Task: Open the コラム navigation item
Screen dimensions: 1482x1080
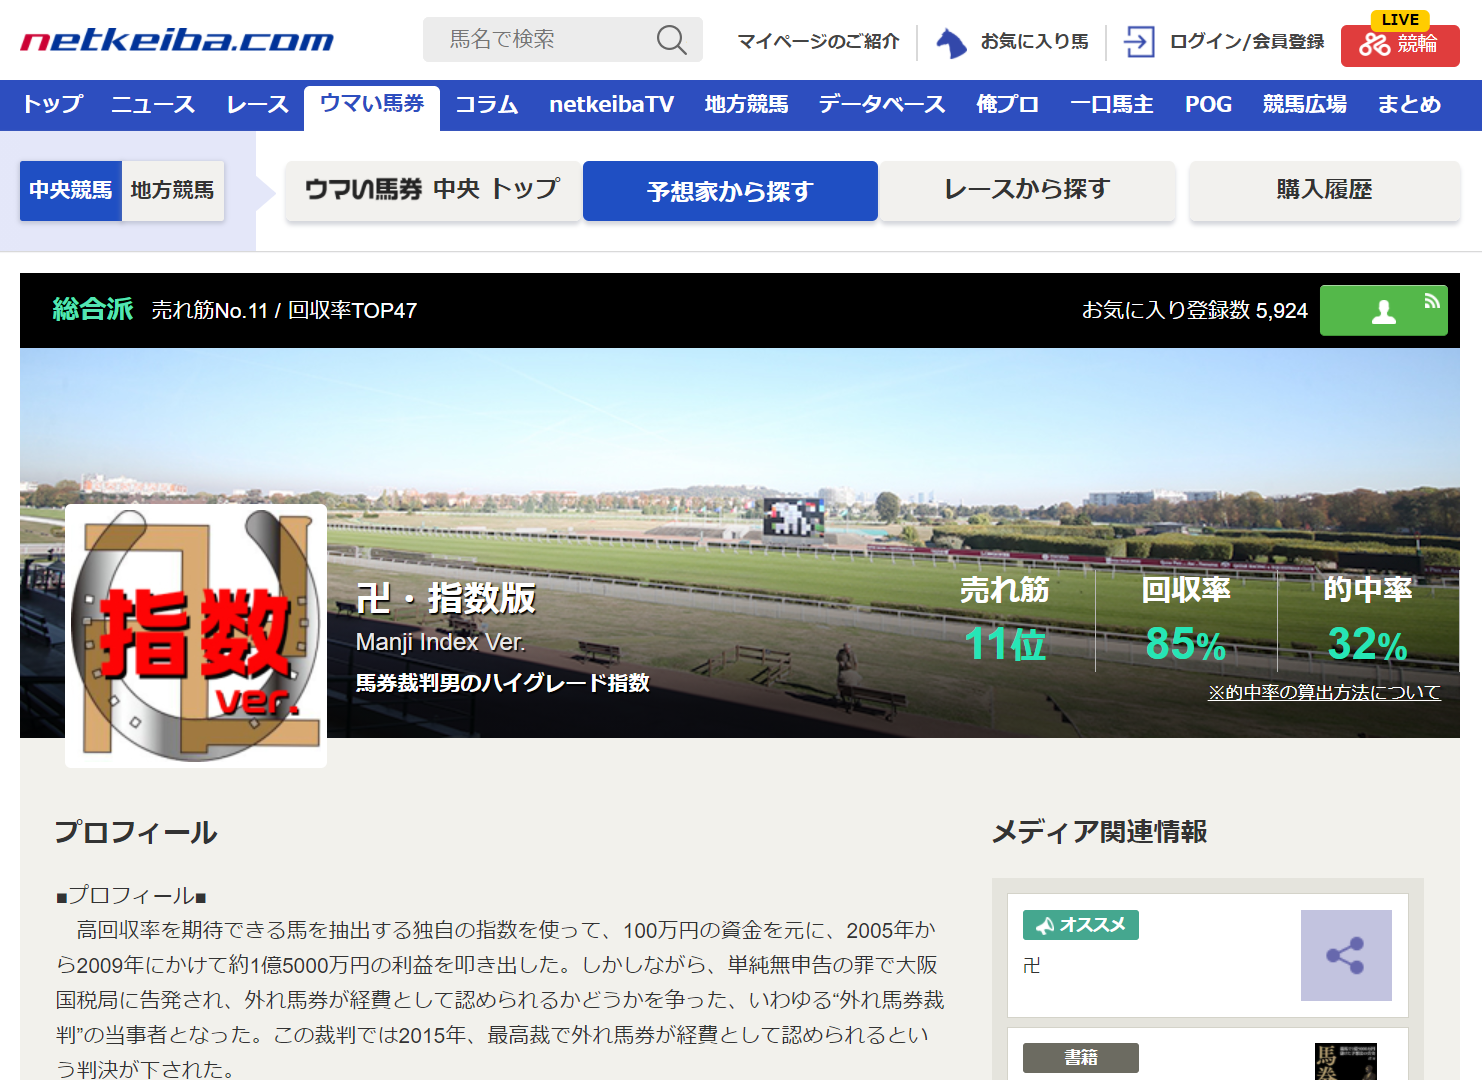Action: click(487, 104)
